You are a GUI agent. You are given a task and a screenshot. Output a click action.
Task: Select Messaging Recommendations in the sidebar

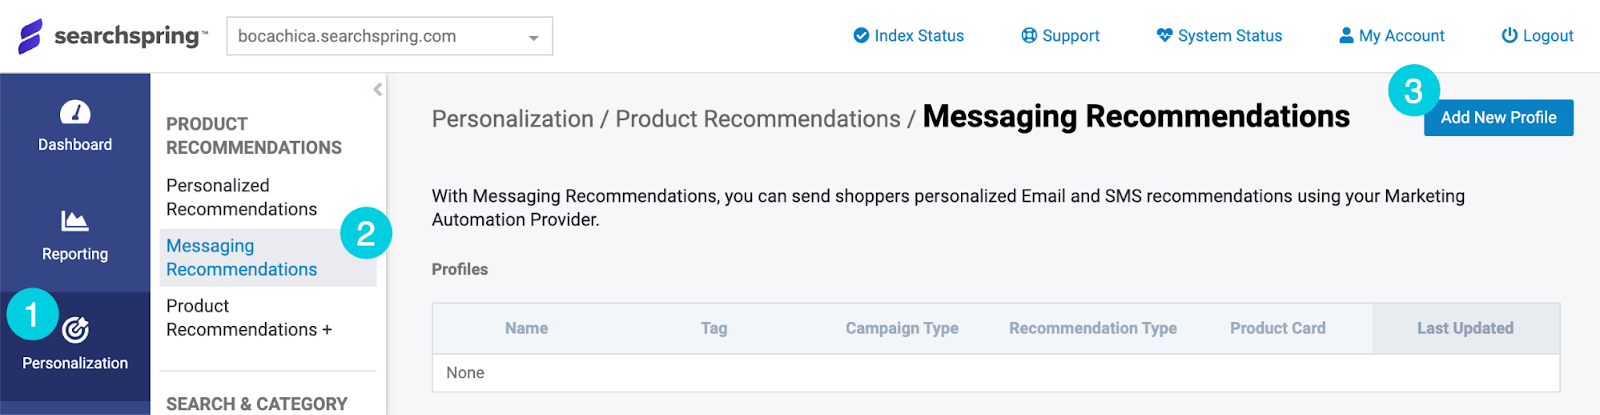coord(242,258)
